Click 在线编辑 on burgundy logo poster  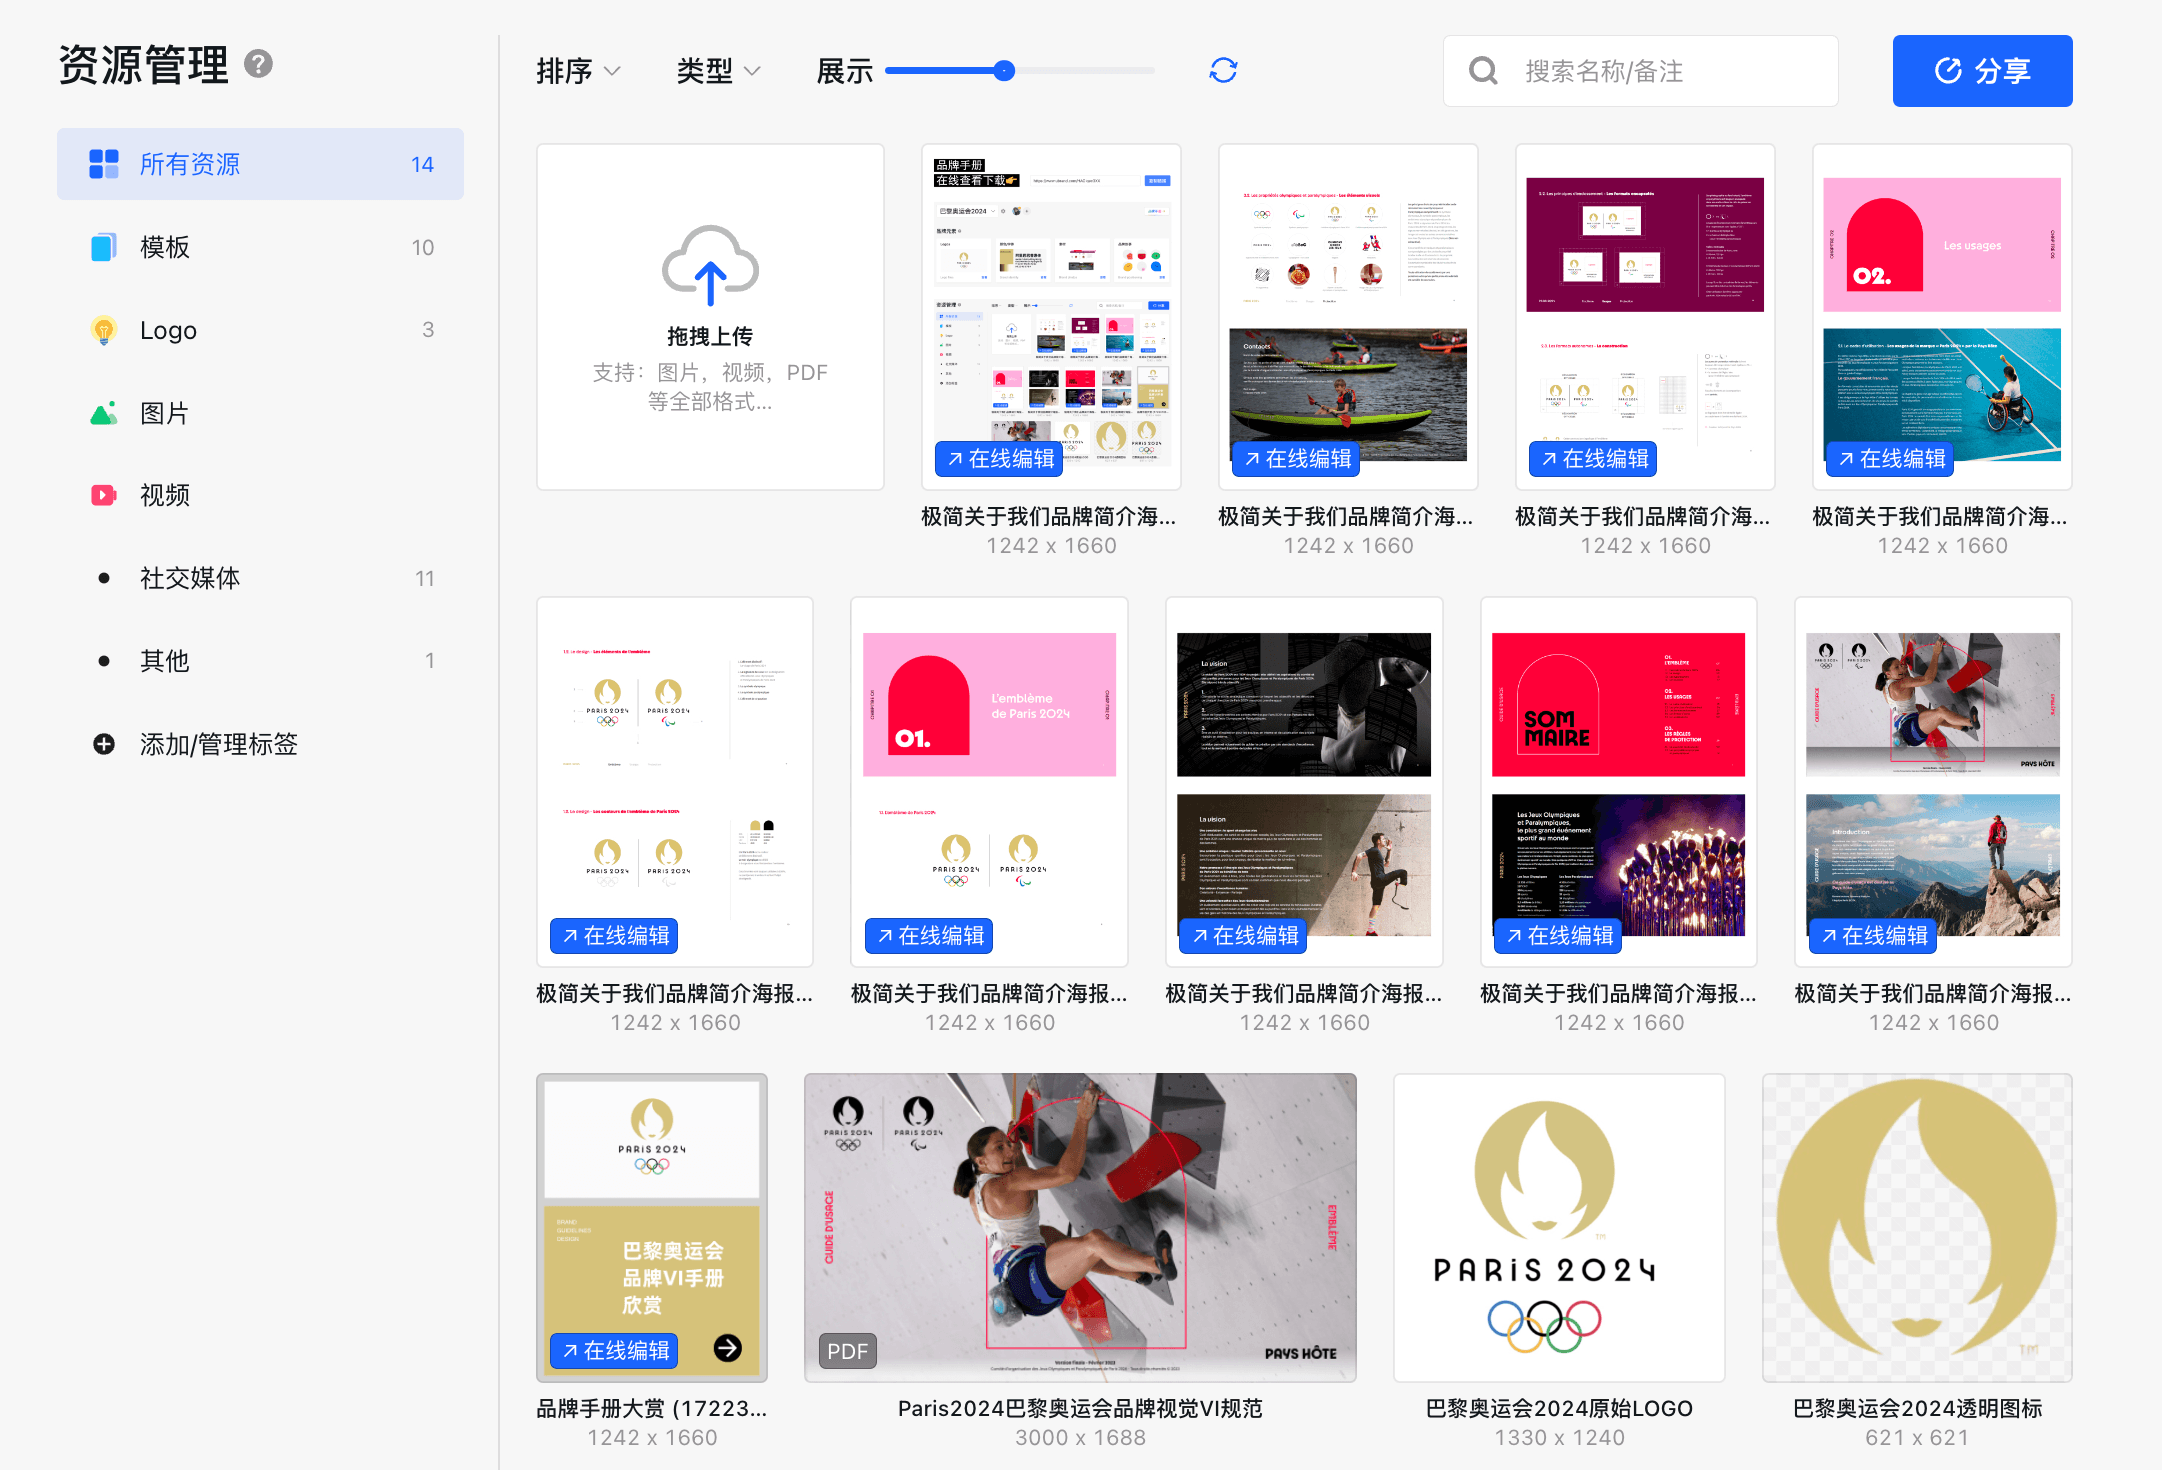pos(1593,459)
